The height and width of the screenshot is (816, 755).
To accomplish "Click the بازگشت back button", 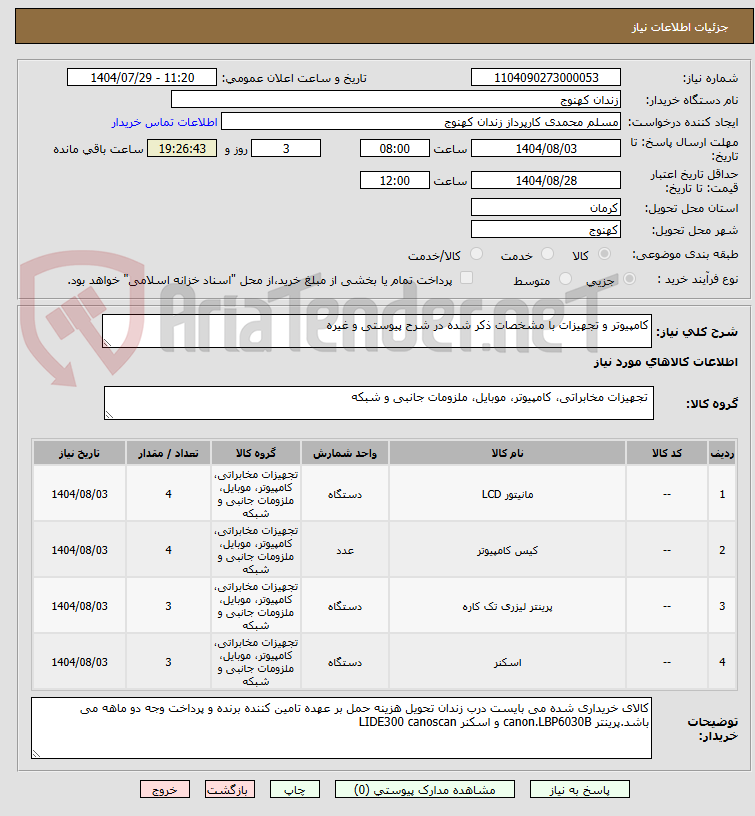I will click(229, 789).
